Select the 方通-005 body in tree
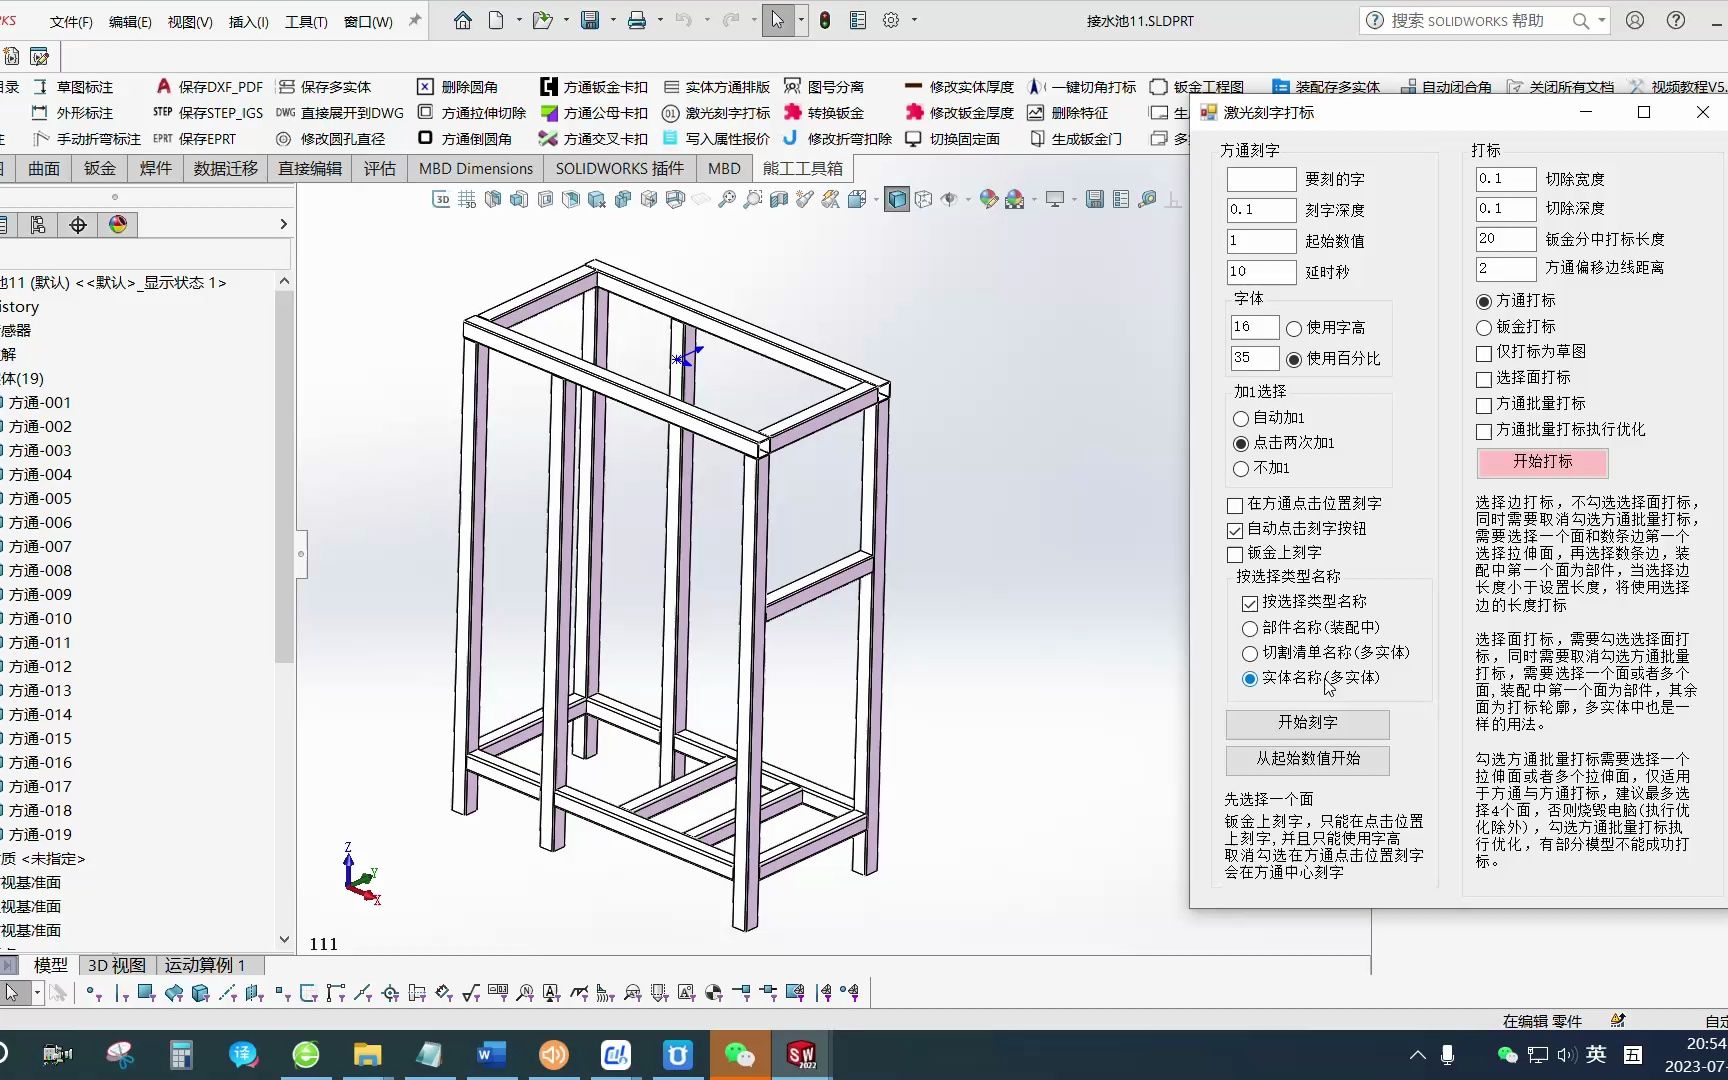Image resolution: width=1728 pixels, height=1080 pixels. pyautogui.click(x=40, y=498)
